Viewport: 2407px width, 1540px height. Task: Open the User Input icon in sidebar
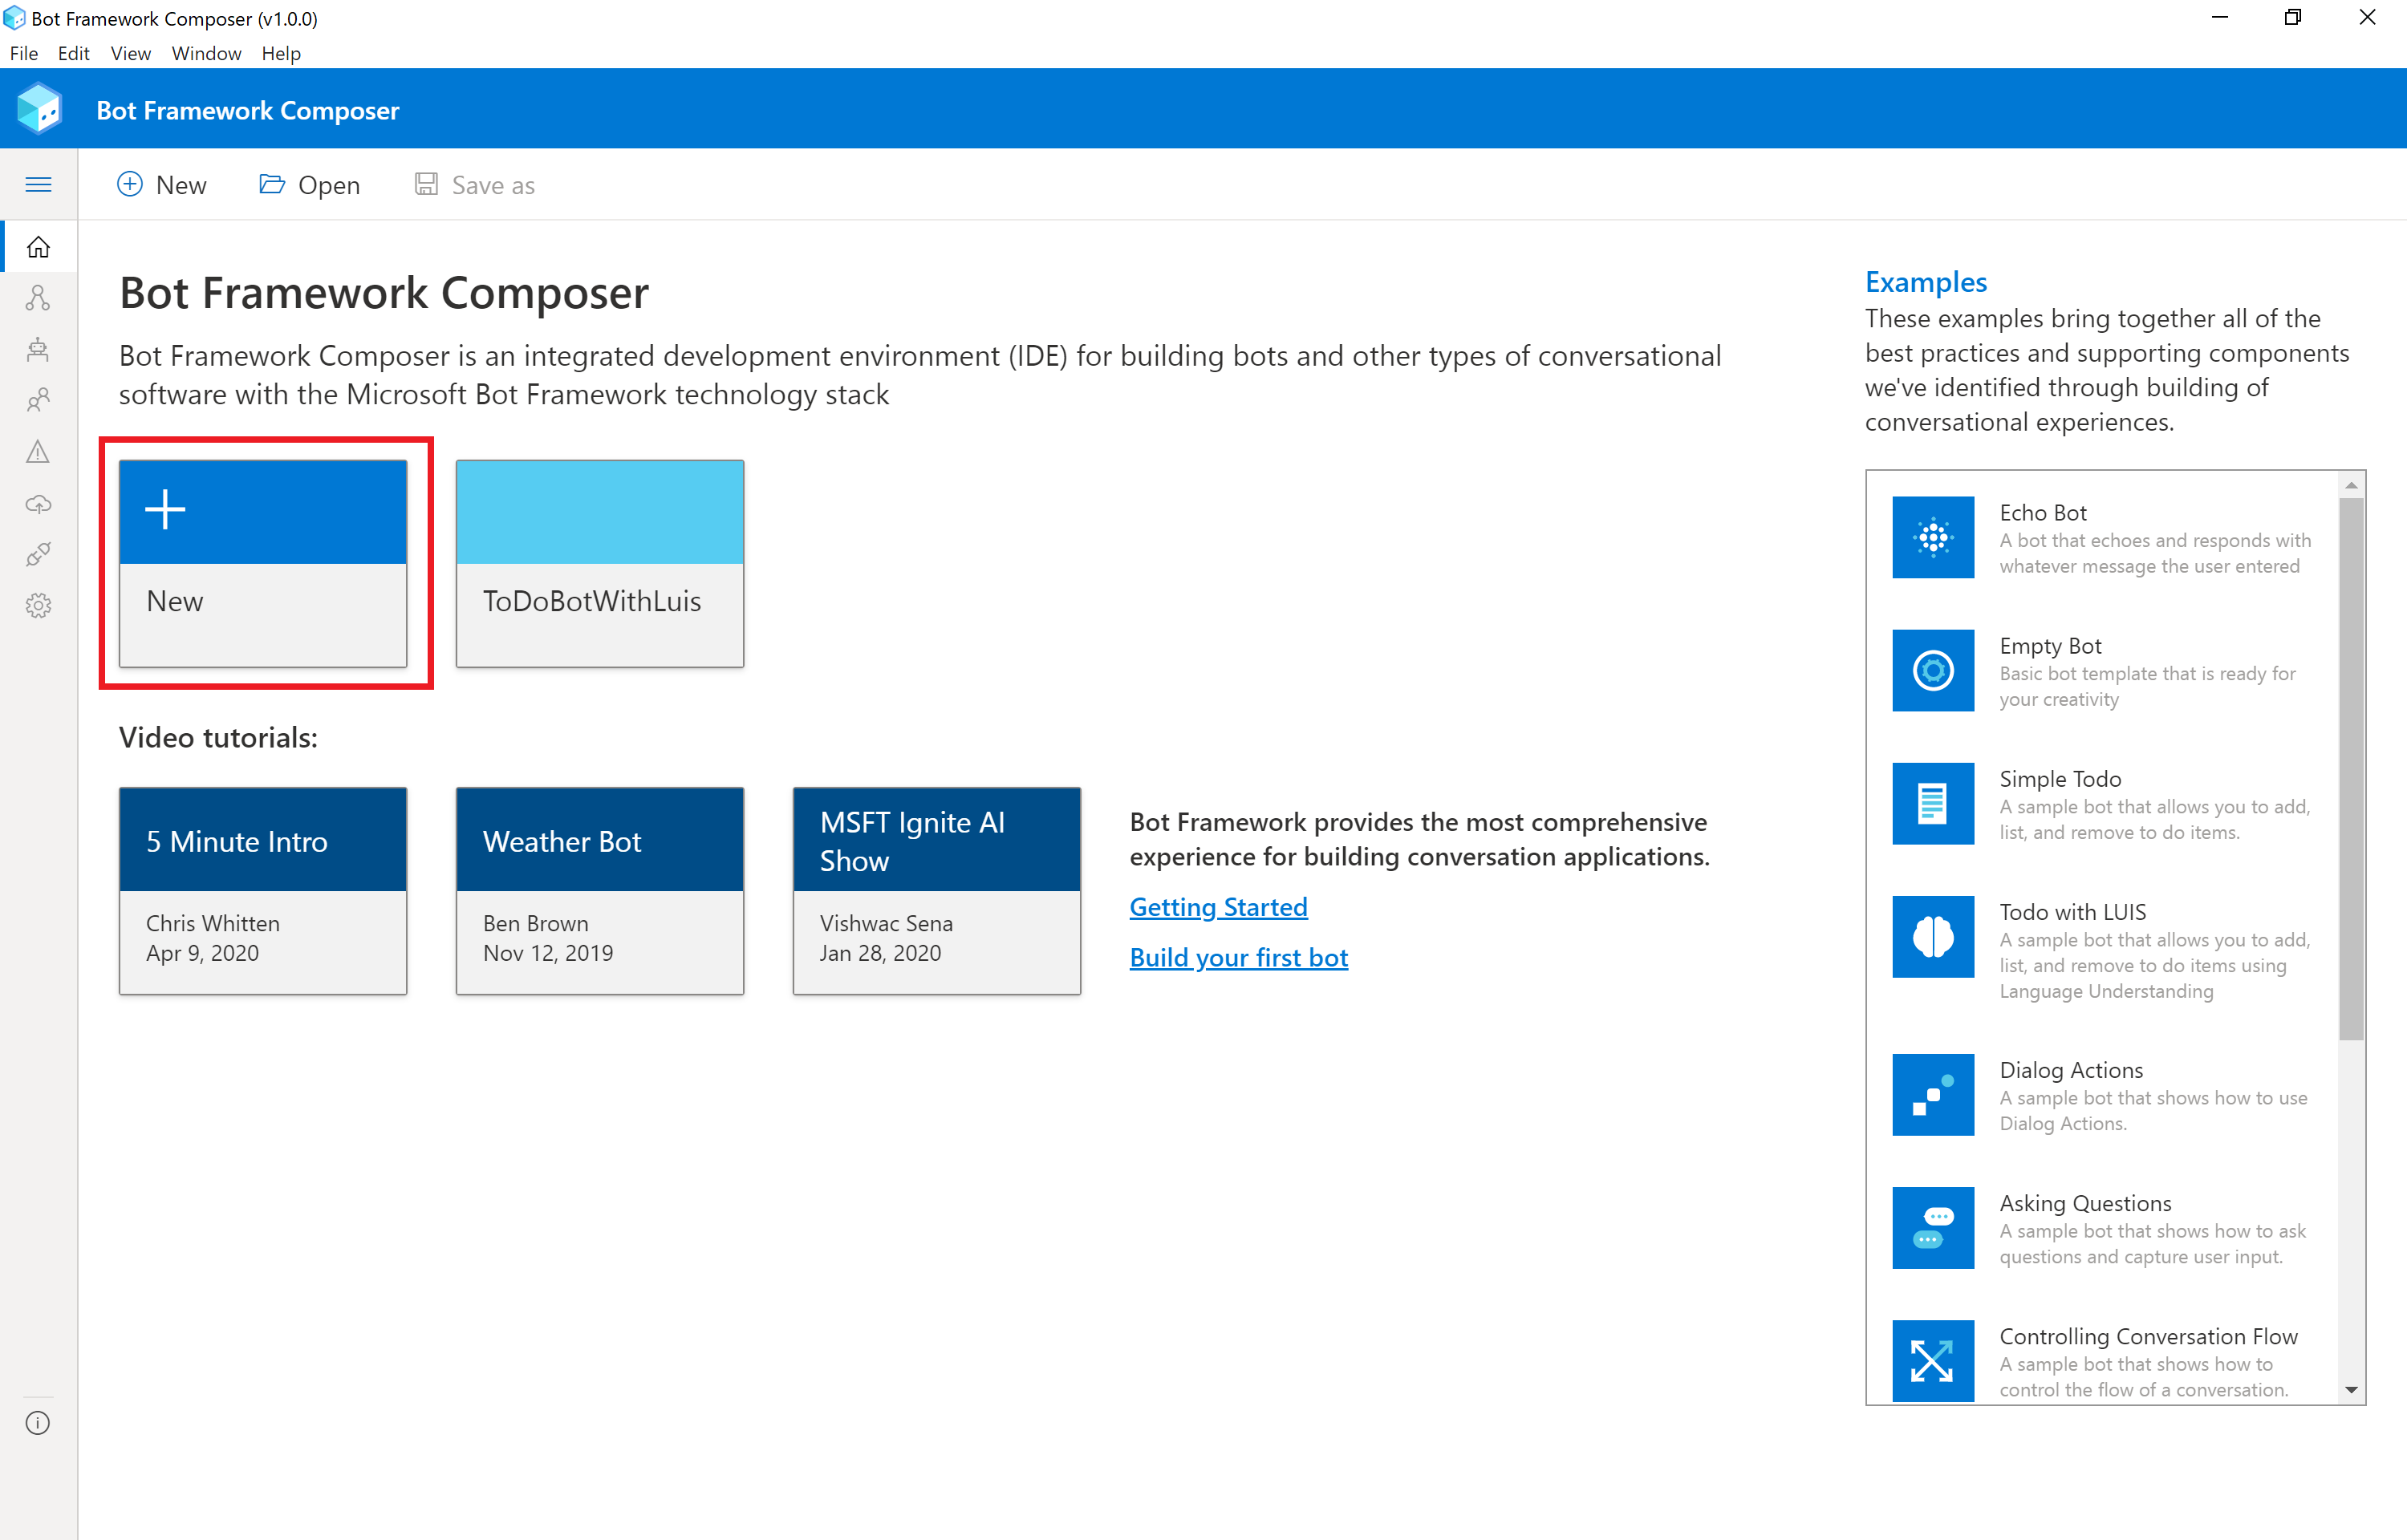click(38, 400)
